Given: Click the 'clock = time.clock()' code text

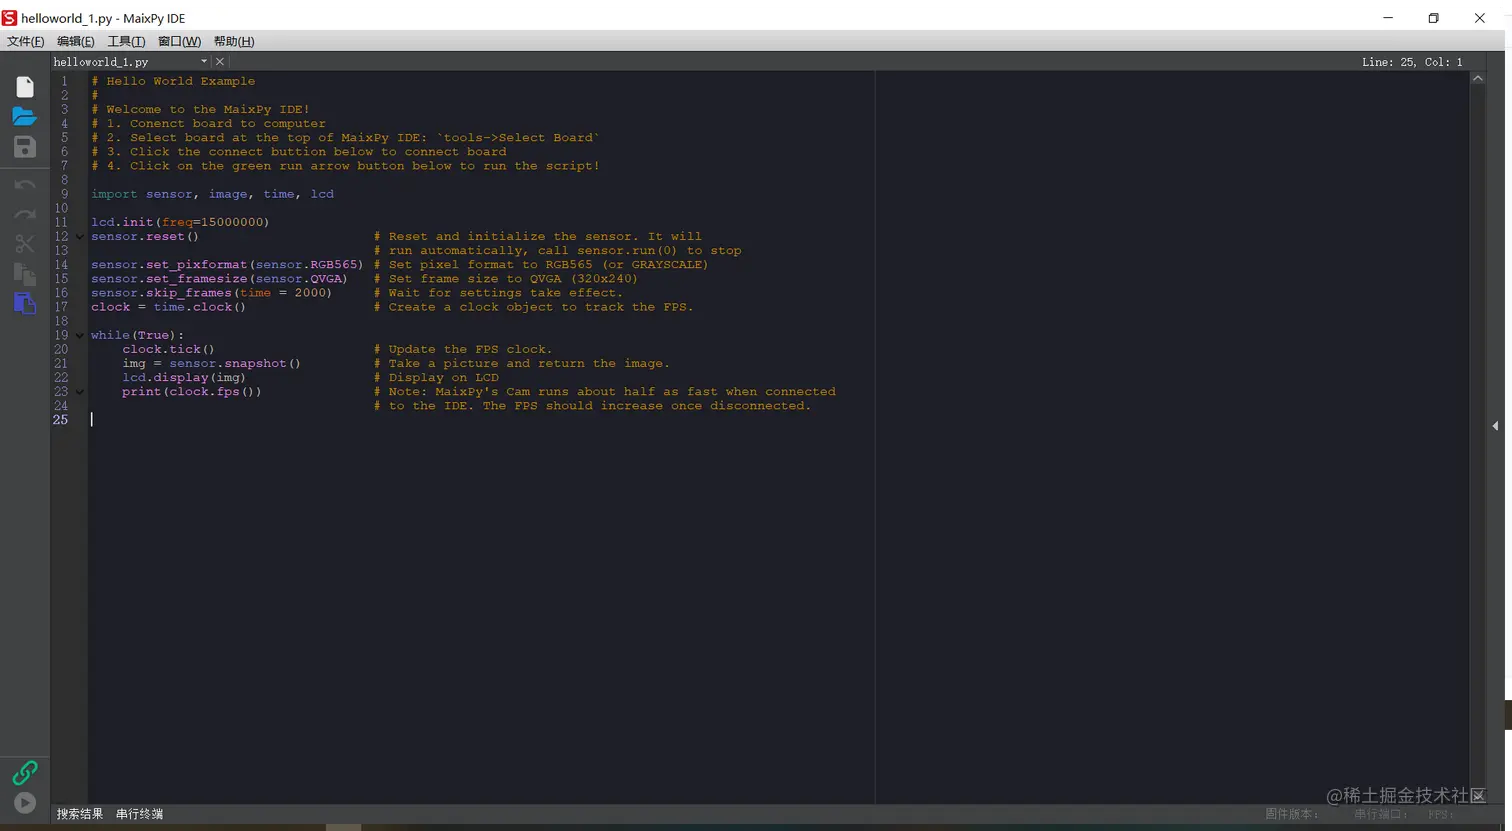Looking at the screenshot, I should (168, 307).
